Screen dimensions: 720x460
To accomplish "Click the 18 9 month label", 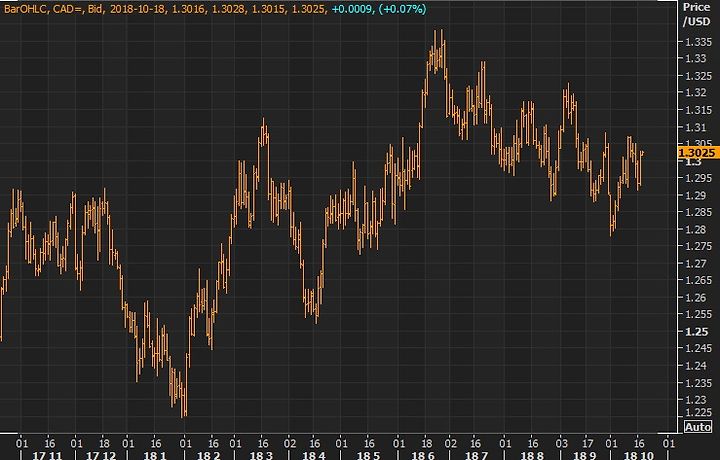I will click(585, 455).
